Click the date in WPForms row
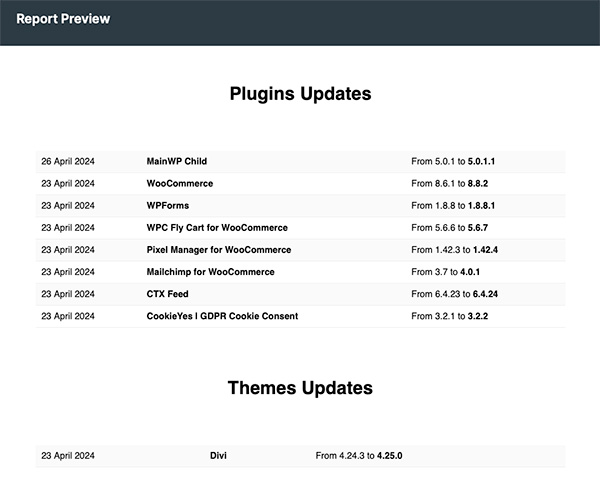 (68, 206)
